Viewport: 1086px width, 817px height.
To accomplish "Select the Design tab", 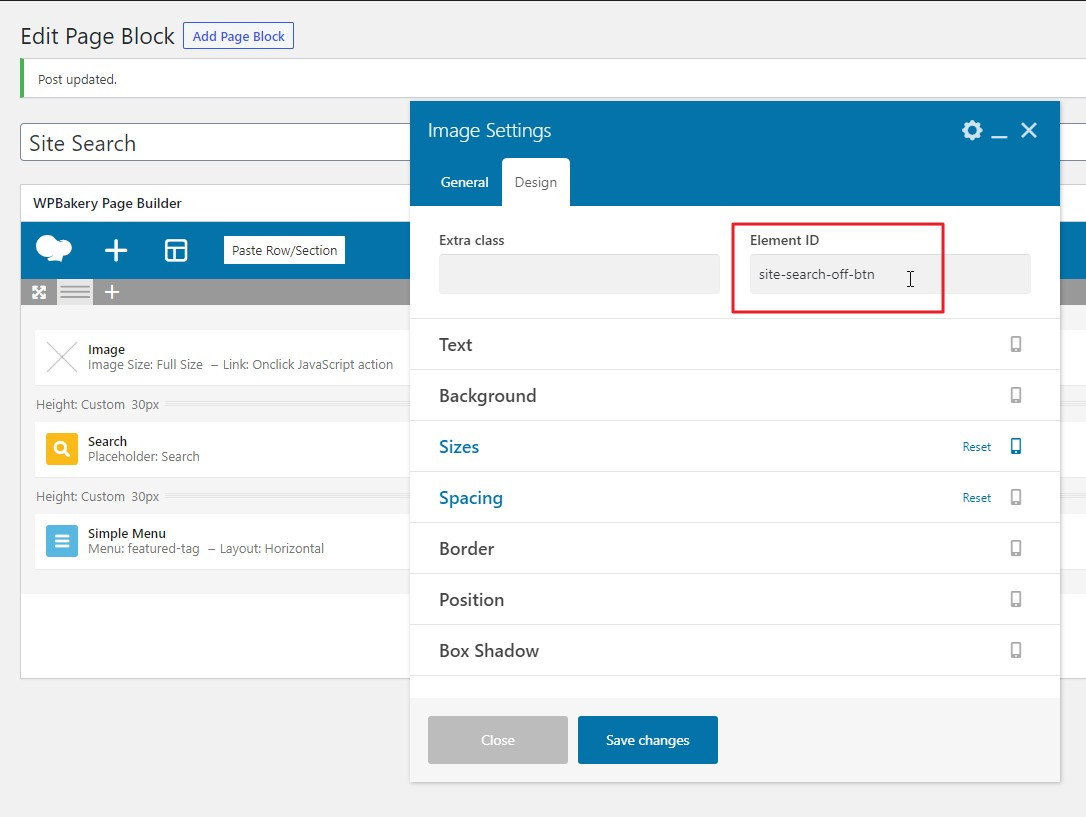I will 535,182.
